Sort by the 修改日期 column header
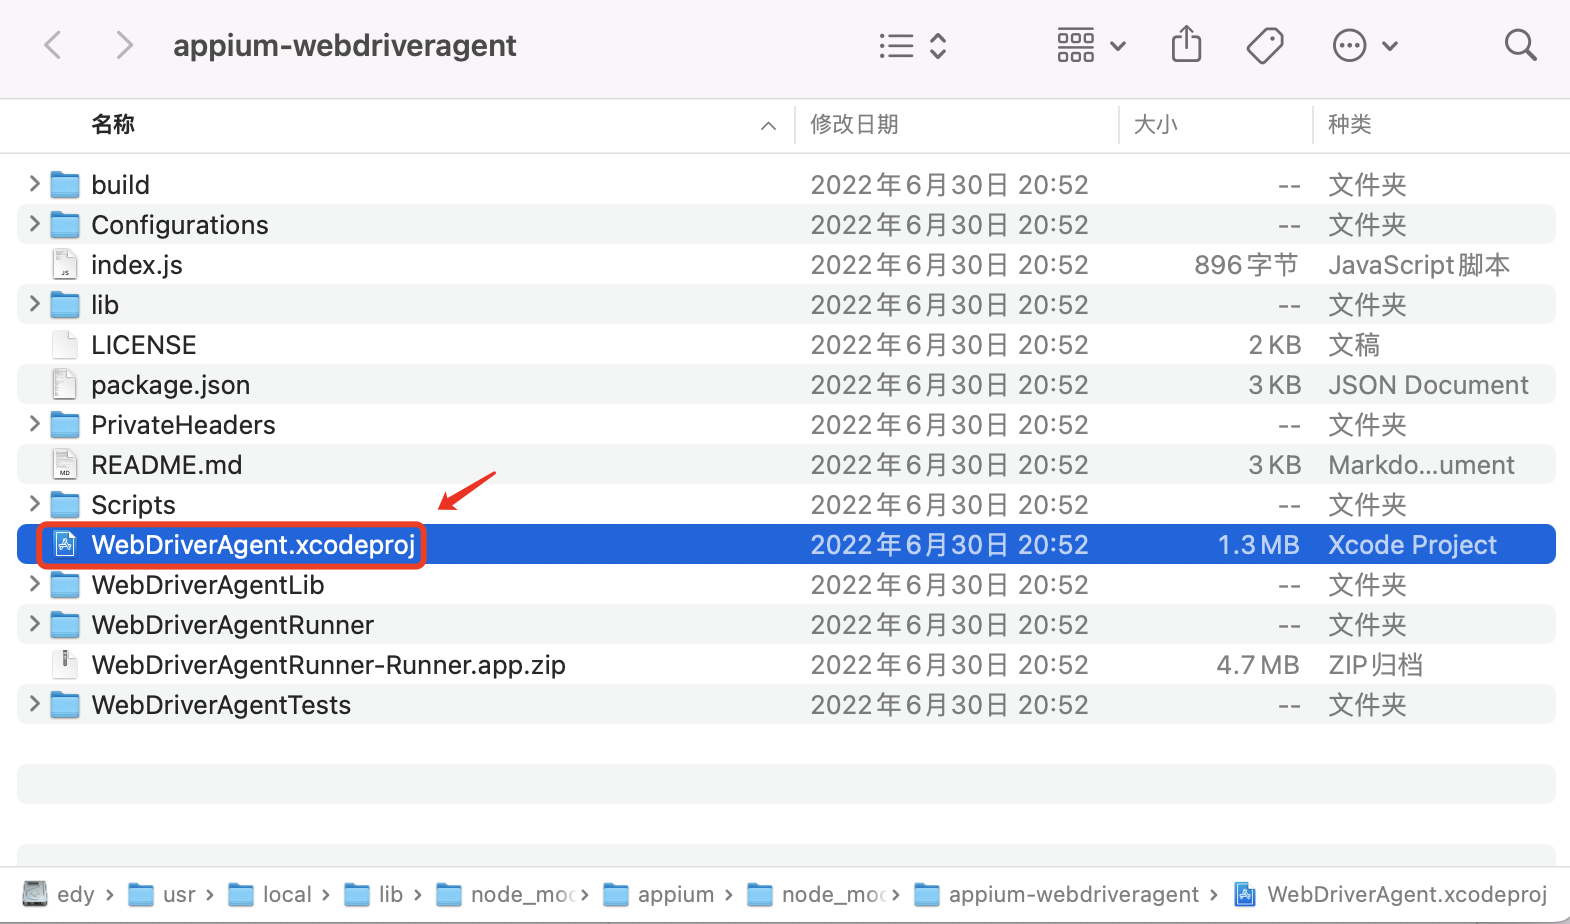Screen dimensions: 1570x924 [x=854, y=124]
